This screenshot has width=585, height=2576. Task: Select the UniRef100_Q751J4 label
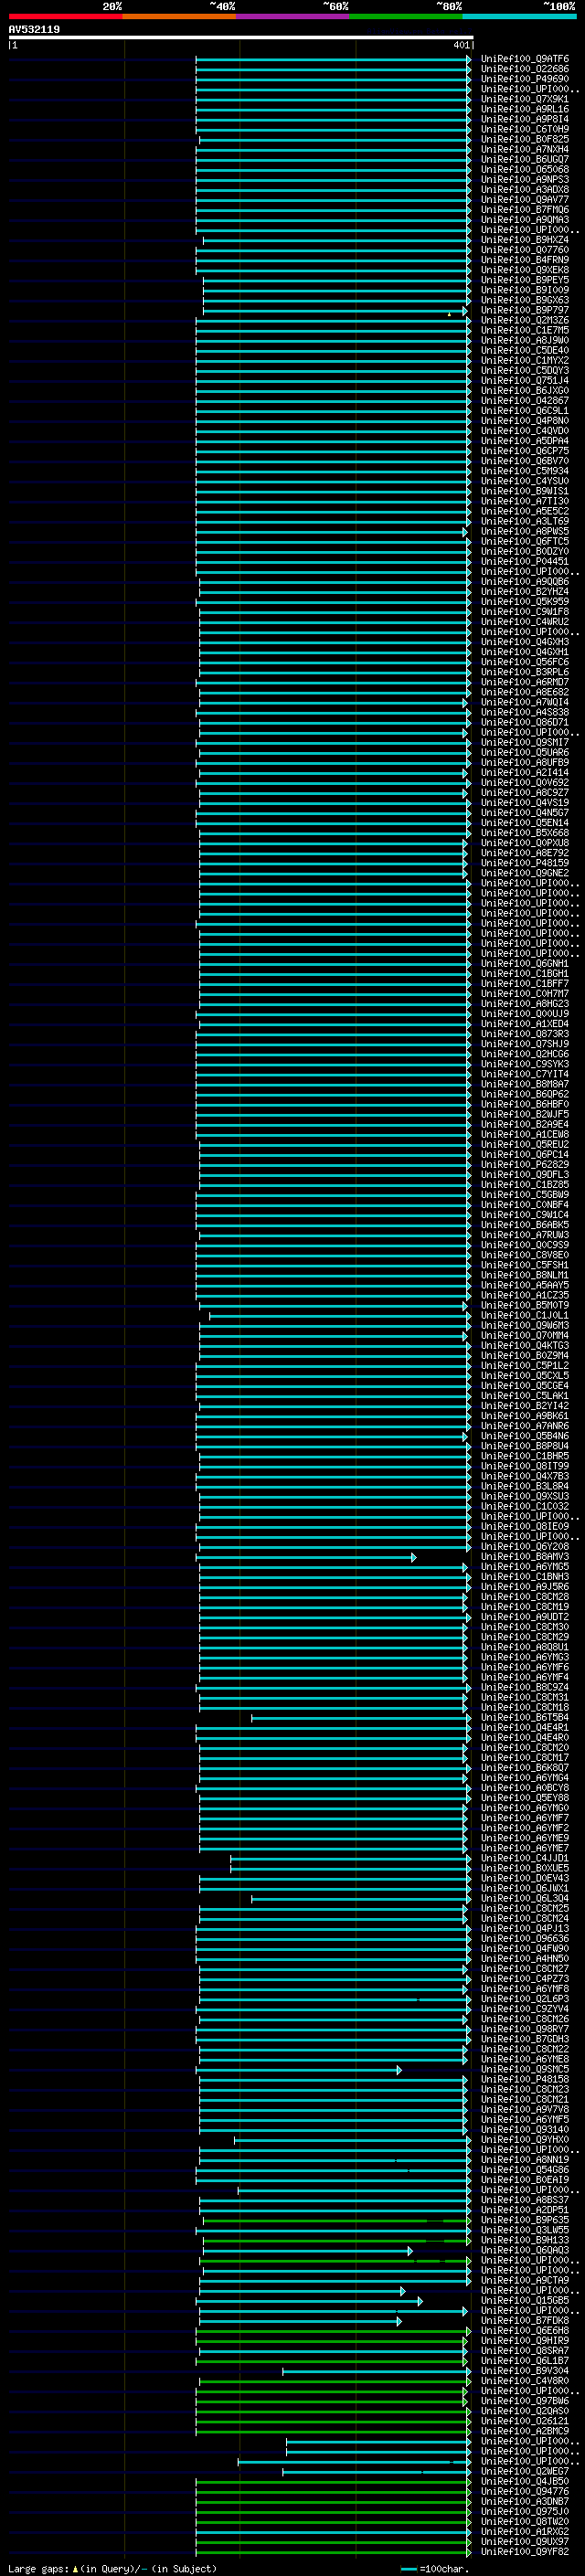(x=524, y=381)
